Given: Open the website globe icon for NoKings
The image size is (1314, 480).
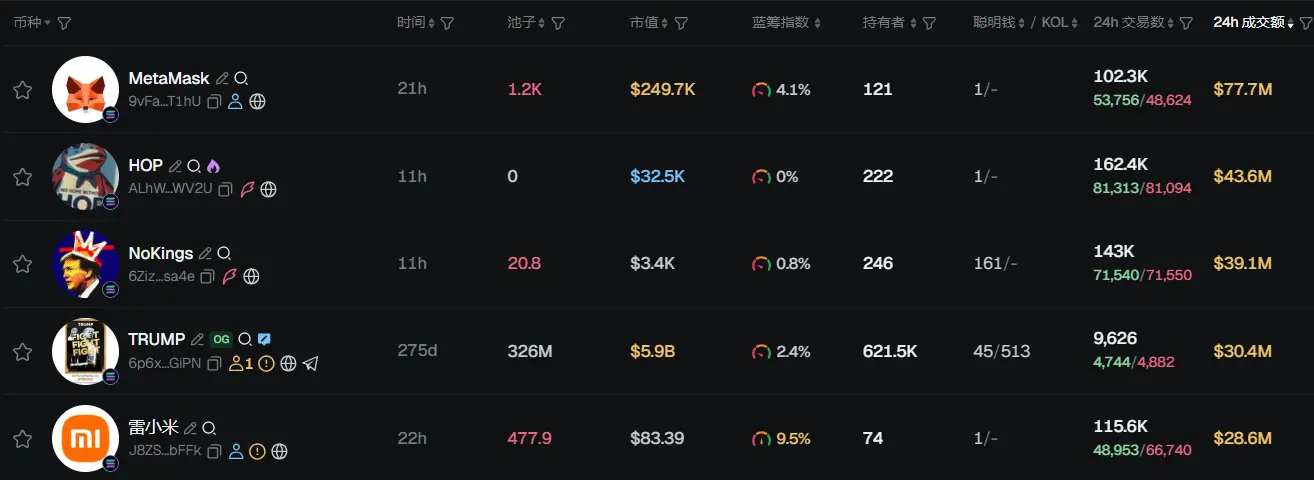Looking at the screenshot, I should pos(251,276).
